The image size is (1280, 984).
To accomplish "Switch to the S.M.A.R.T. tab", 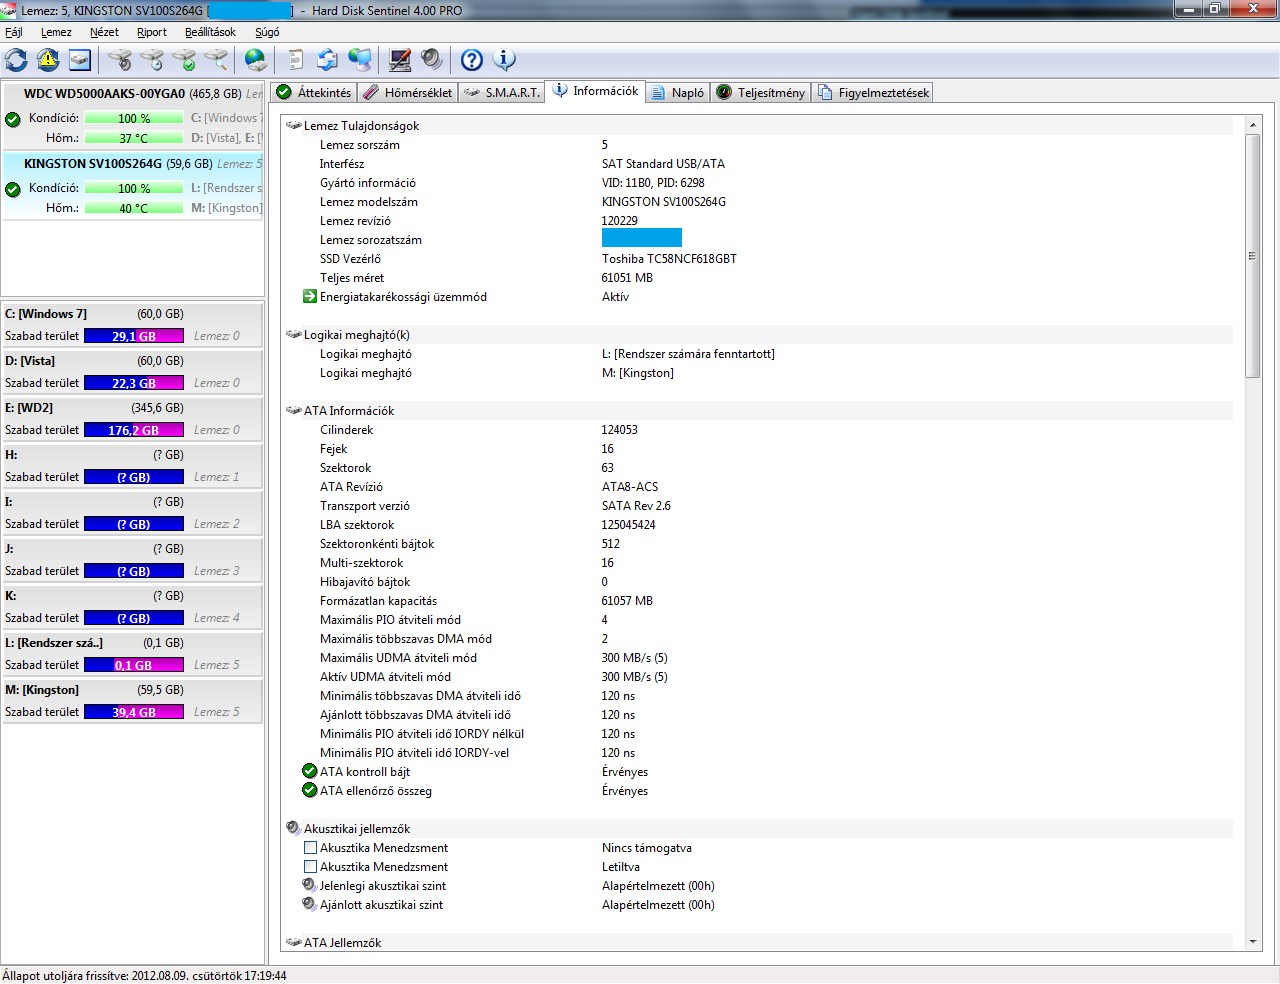I will [x=501, y=92].
